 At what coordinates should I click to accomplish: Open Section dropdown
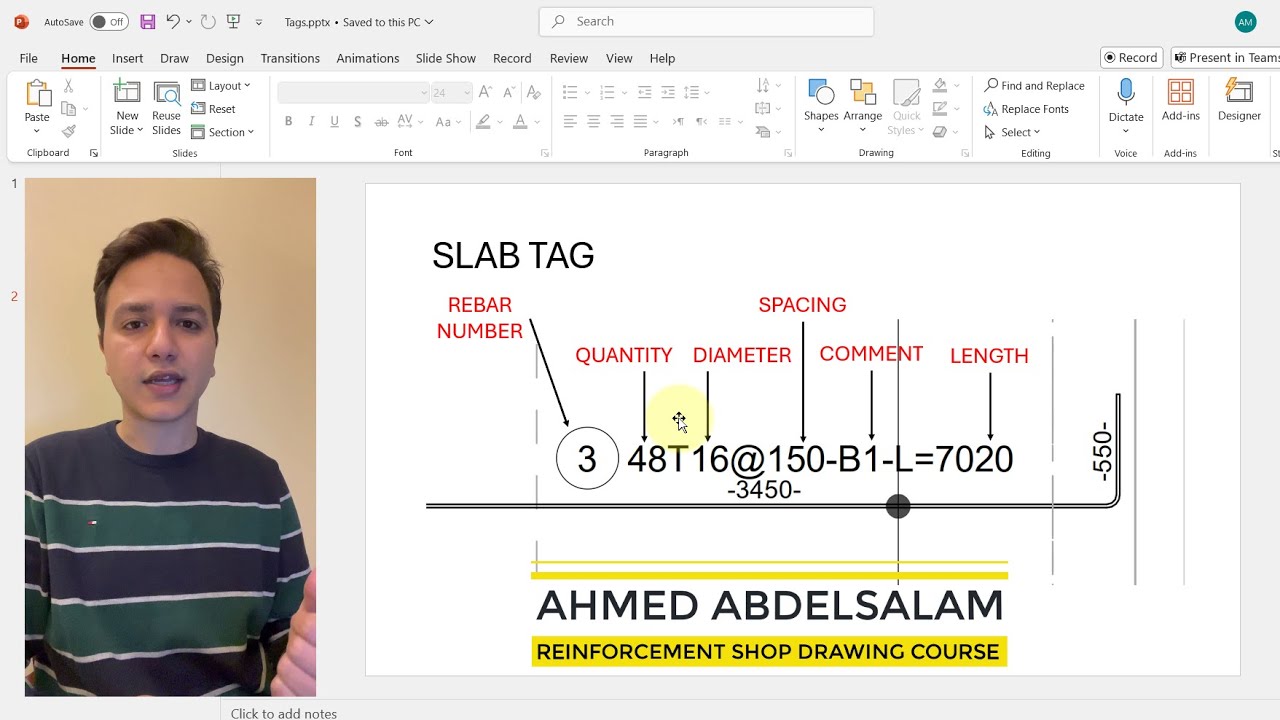tap(223, 132)
